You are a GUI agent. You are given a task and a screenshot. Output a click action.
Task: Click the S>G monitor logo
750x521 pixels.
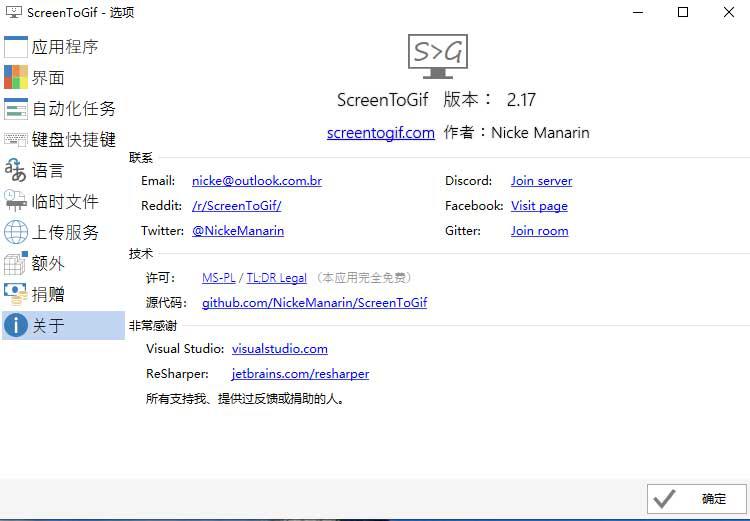[x=438, y=56]
